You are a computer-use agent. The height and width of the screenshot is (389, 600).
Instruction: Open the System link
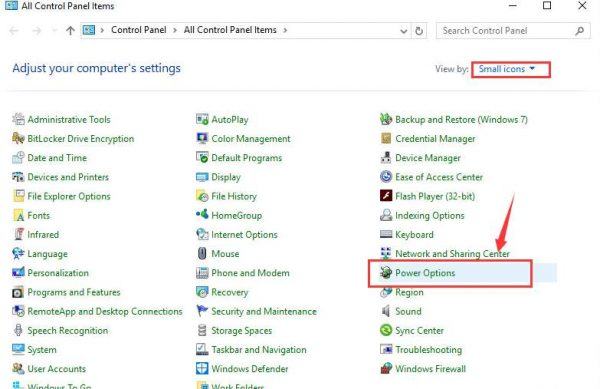42,350
